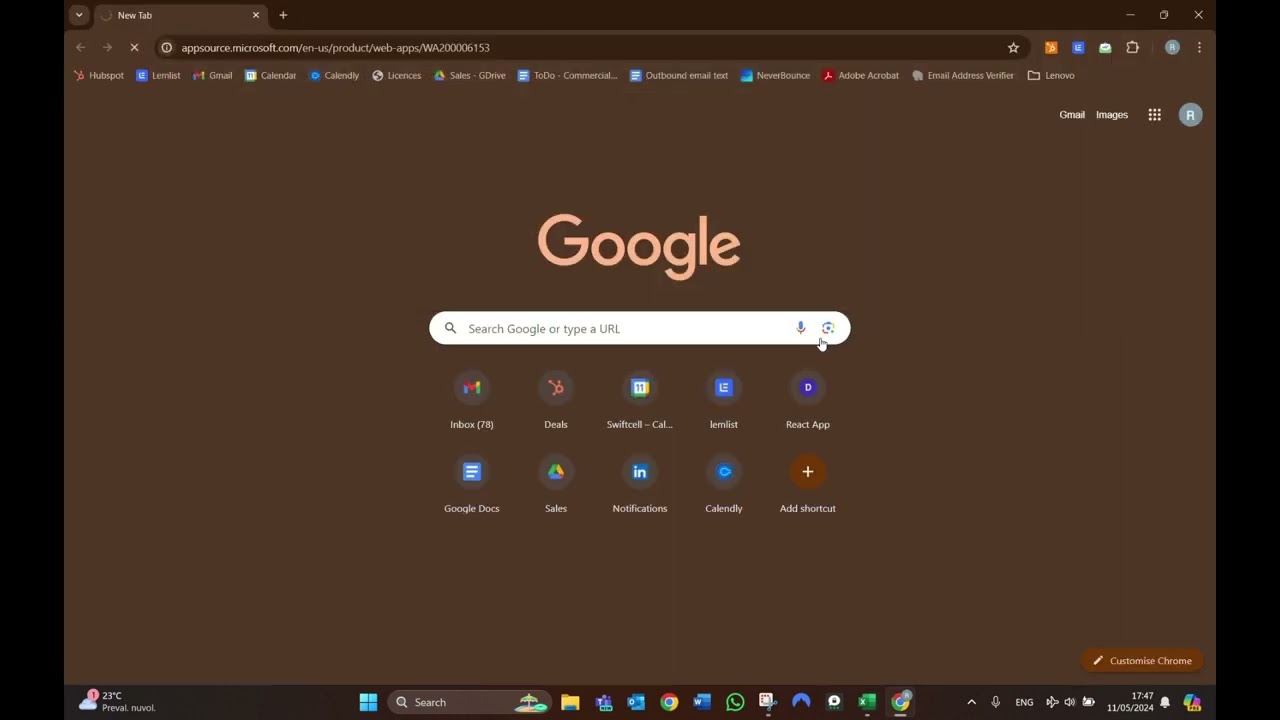Open File Explorer from the taskbar
1280x720 pixels.
(570, 702)
